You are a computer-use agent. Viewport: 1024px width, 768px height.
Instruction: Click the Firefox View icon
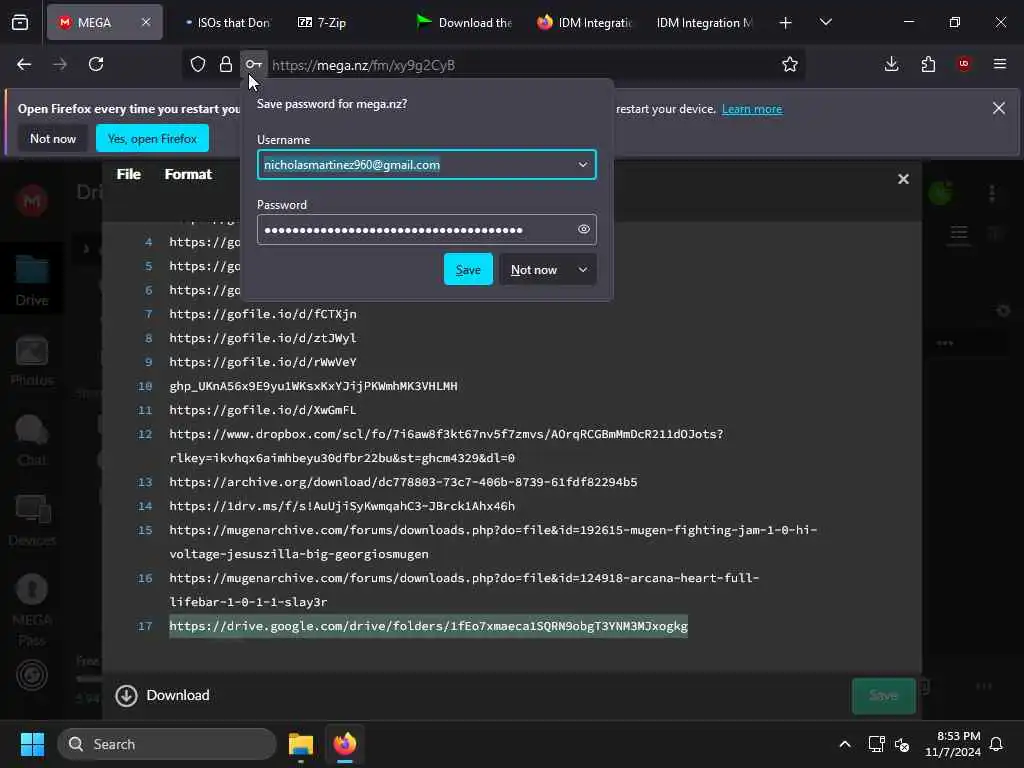[20, 22]
